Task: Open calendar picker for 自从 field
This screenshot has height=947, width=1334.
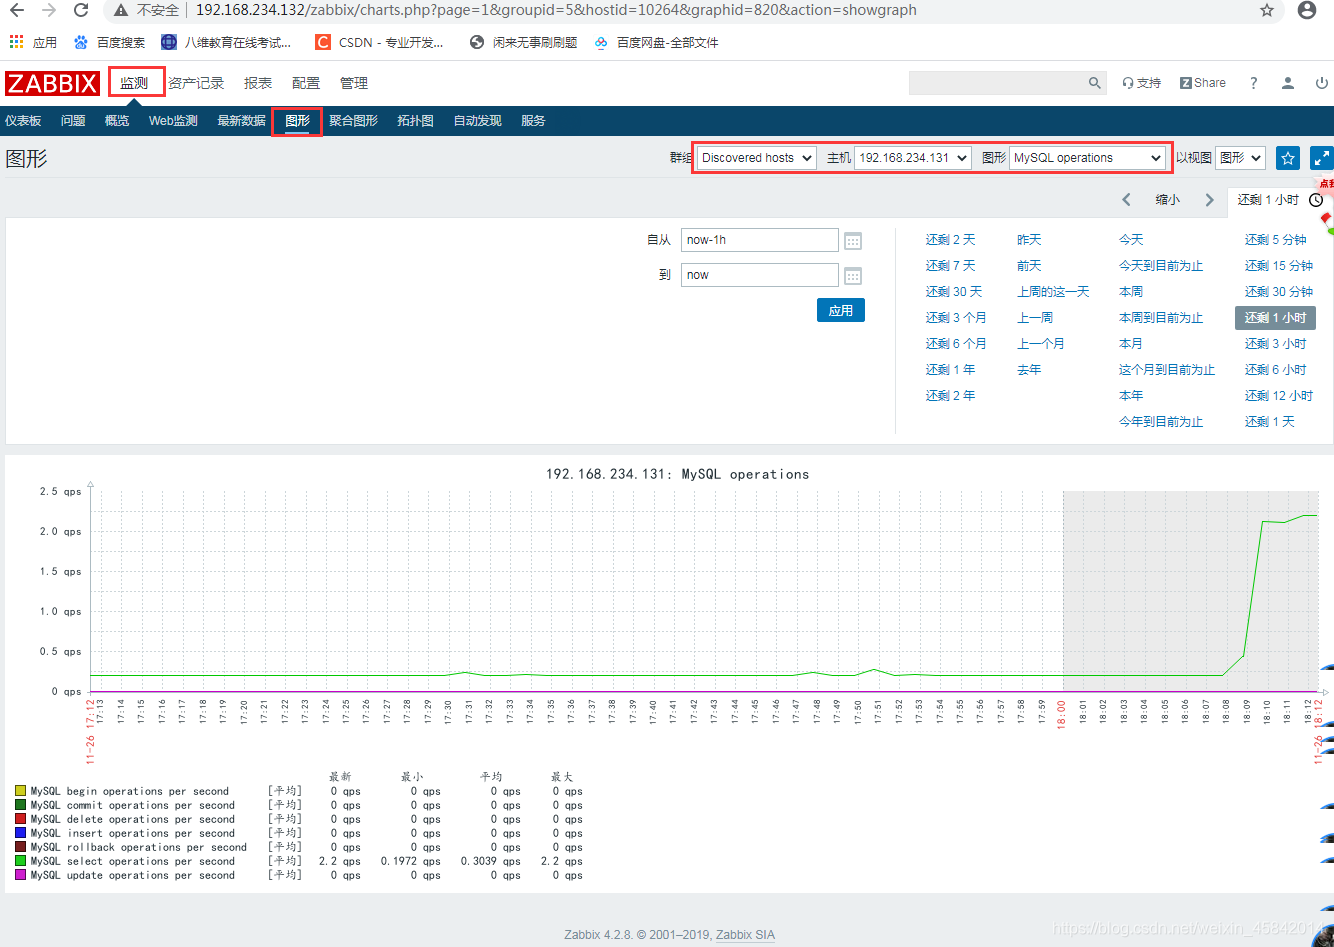Action: (x=853, y=241)
